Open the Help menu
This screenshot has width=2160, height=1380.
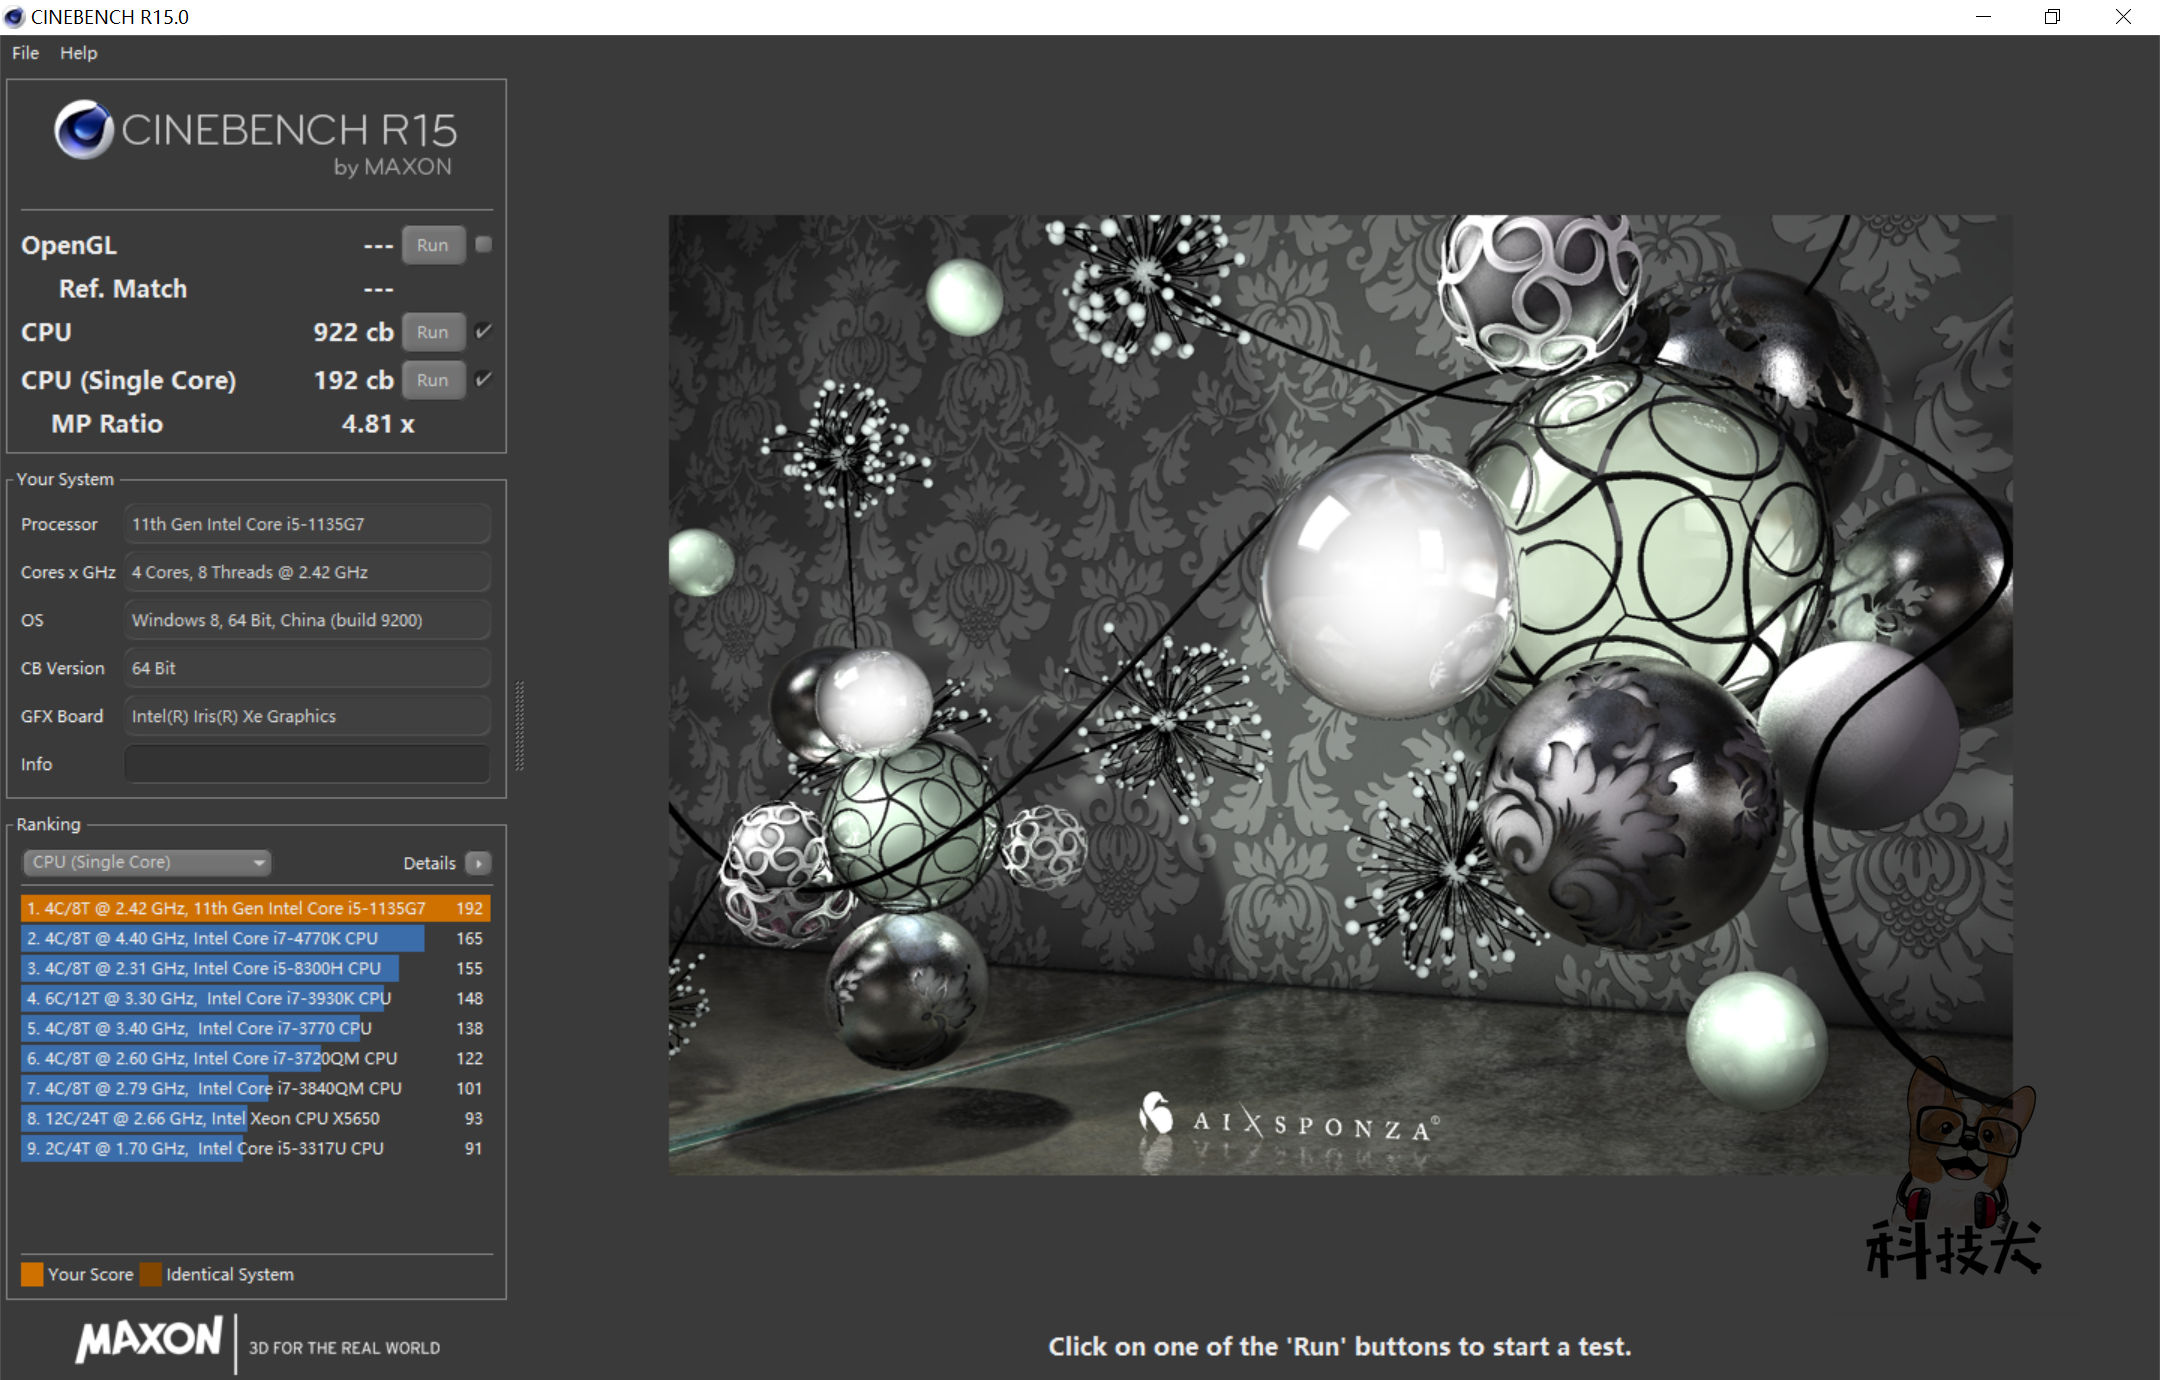pos(78,53)
